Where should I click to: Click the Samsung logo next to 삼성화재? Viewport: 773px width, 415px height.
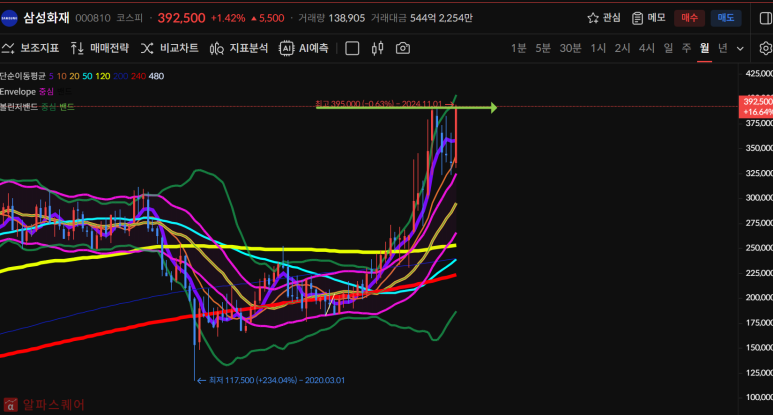9,18
